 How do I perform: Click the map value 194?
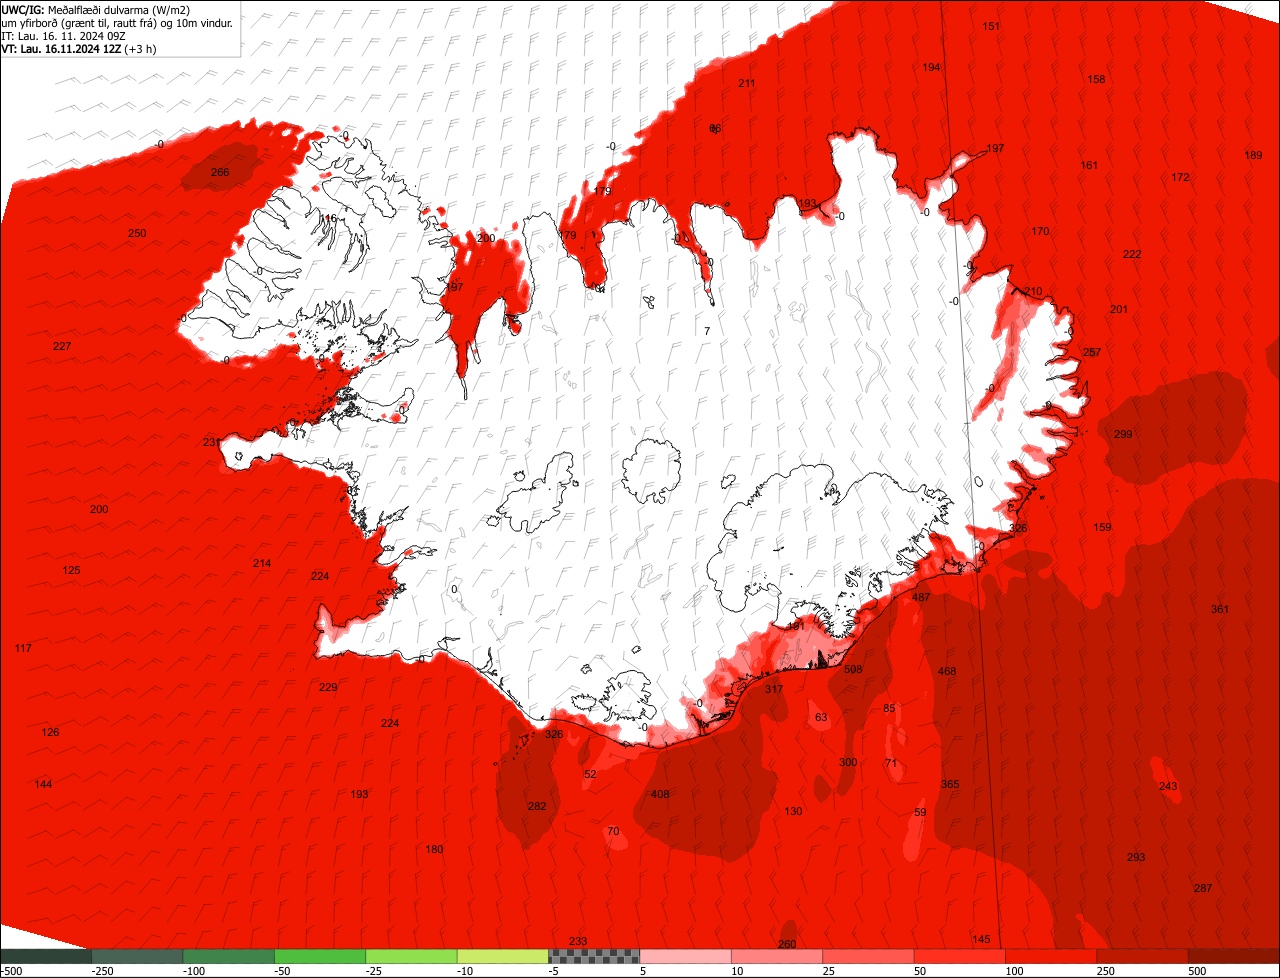pyautogui.click(x=931, y=67)
